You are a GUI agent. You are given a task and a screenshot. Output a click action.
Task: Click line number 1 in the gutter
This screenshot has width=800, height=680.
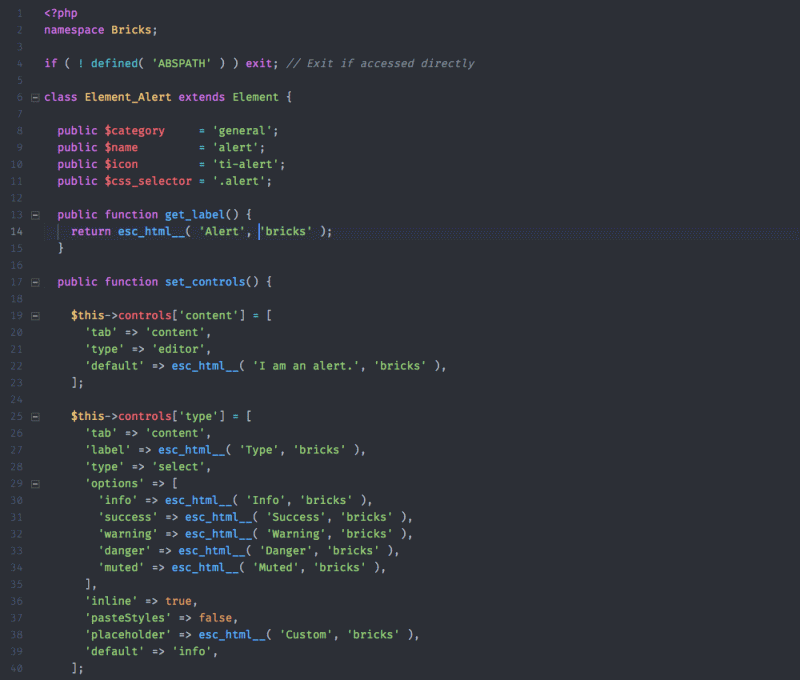coord(22,13)
